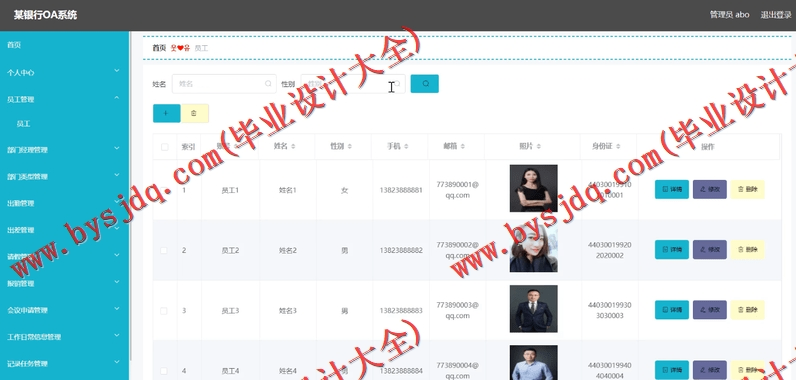796x380 pixels.
Task: Click the yellow batch delete trash button
Action: [x=195, y=113]
